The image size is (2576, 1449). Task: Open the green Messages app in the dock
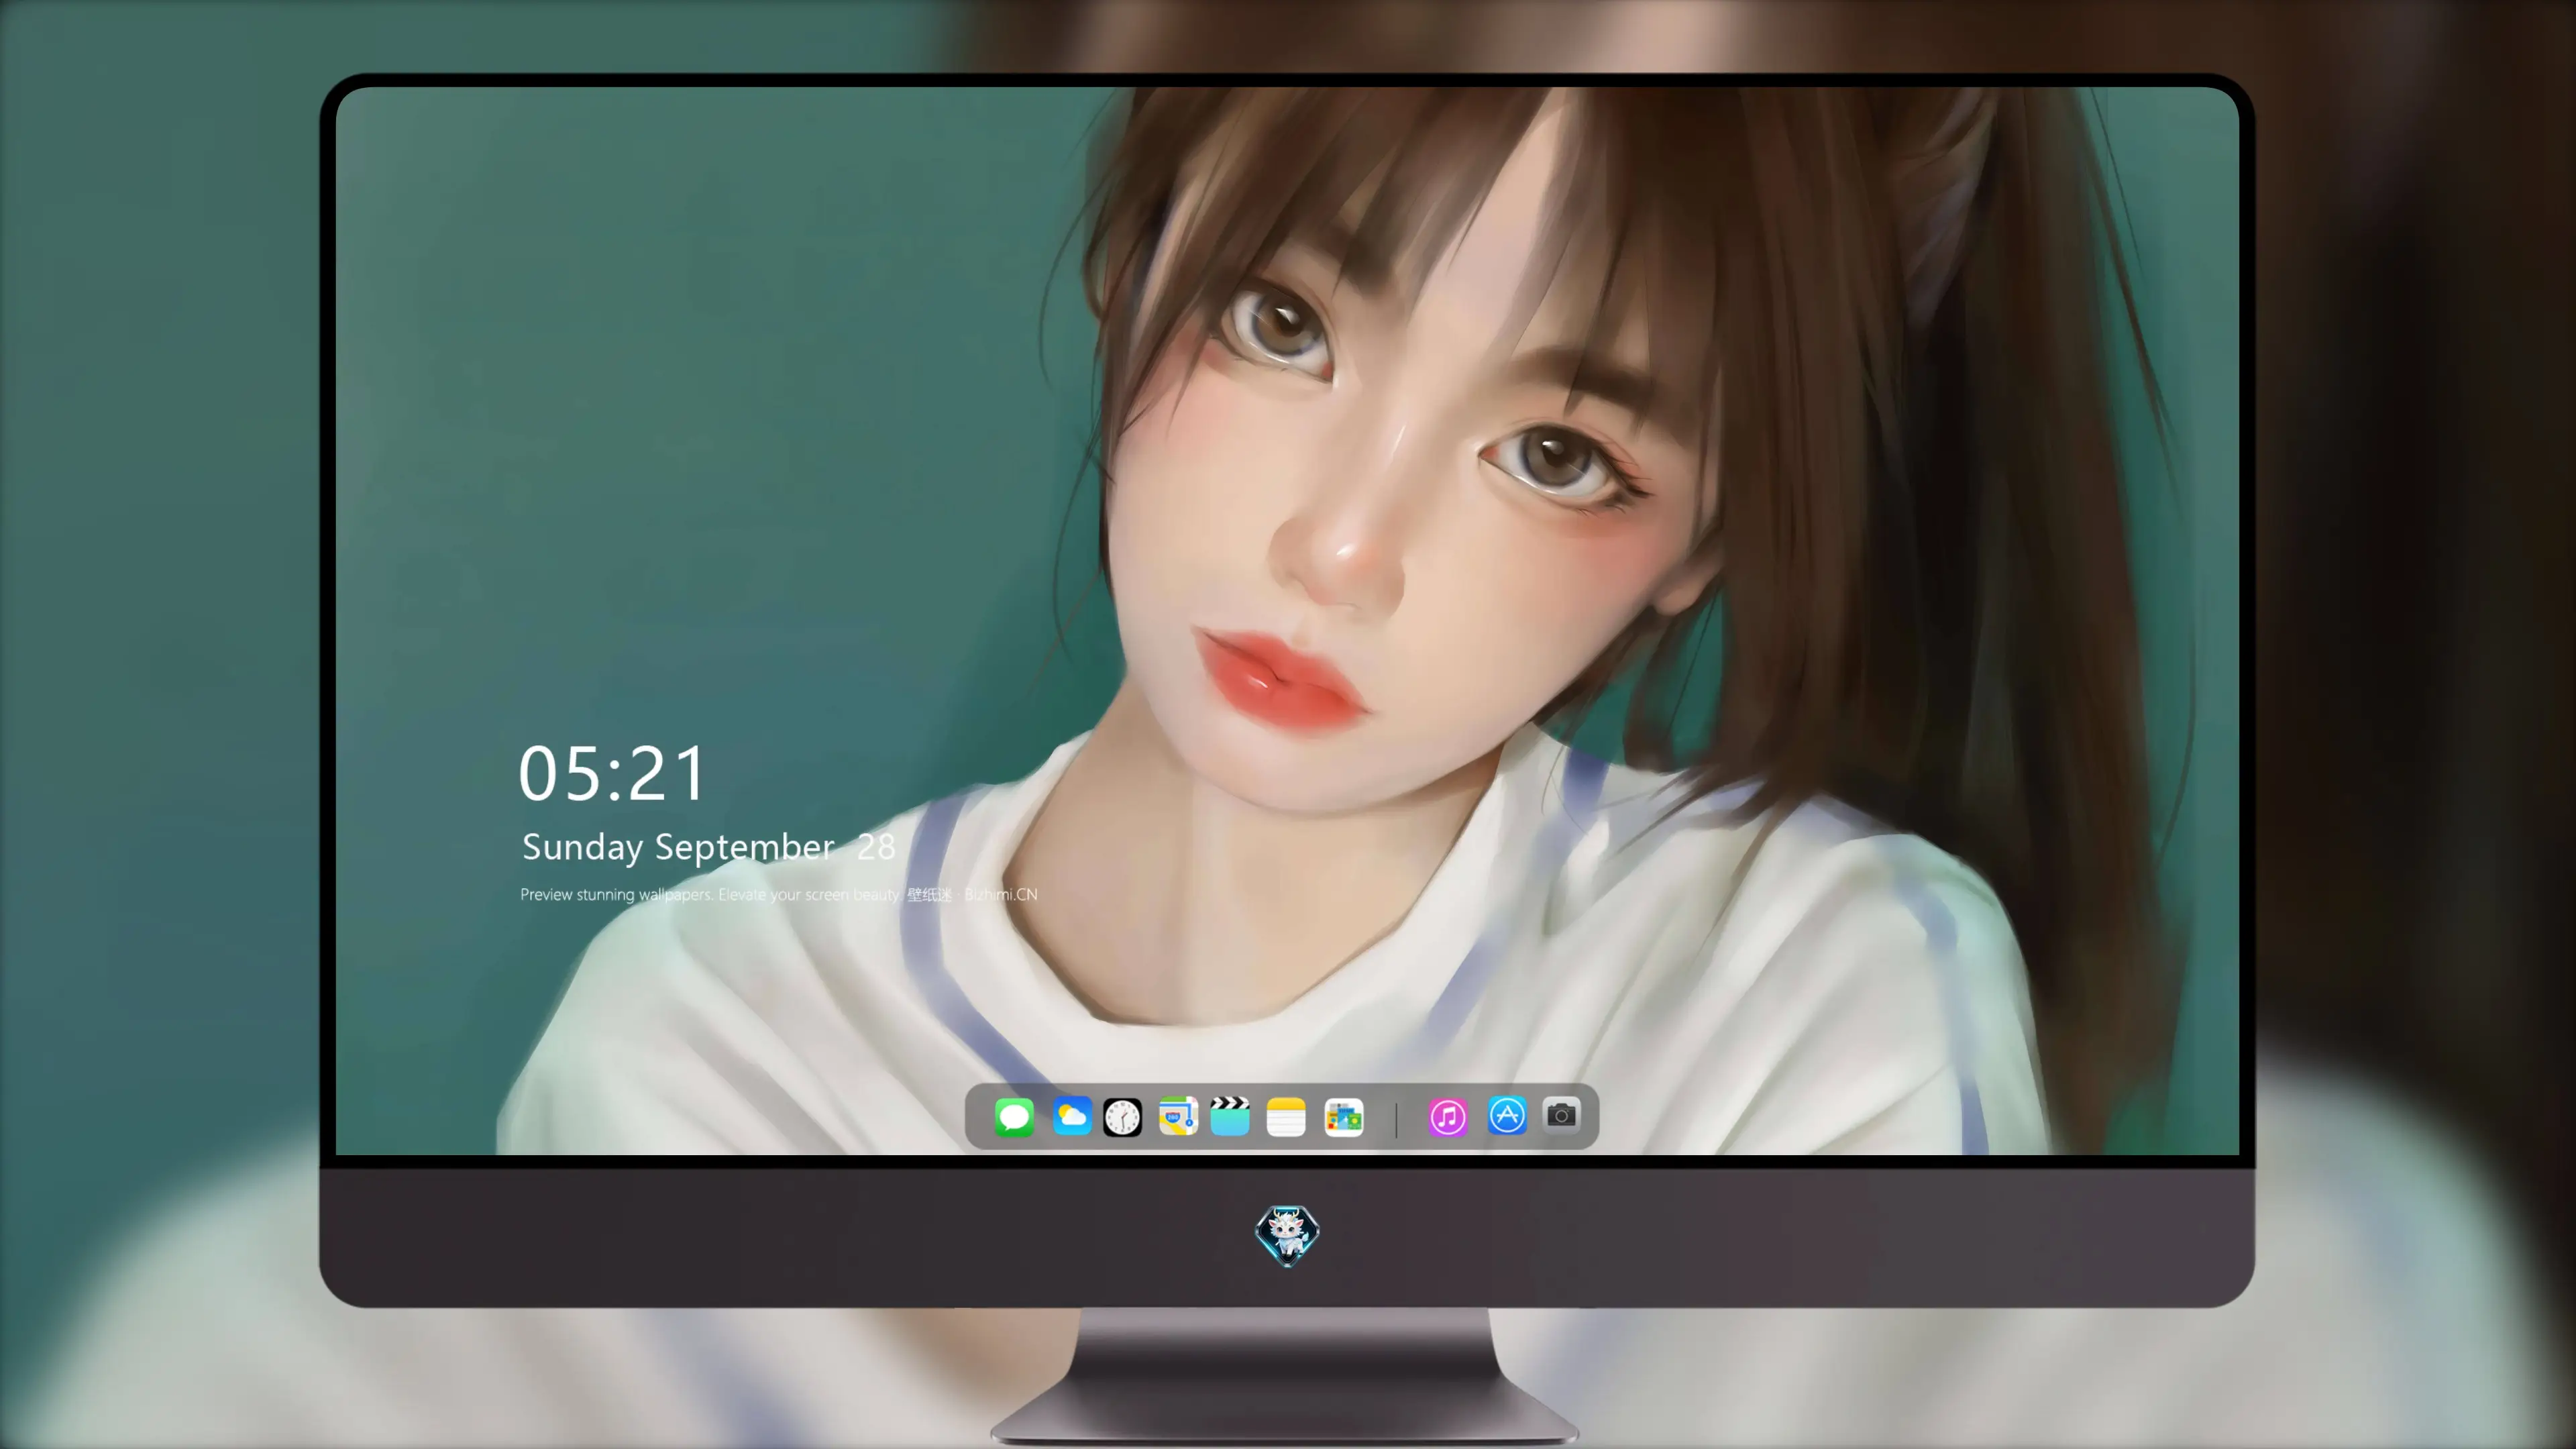coord(1014,1116)
